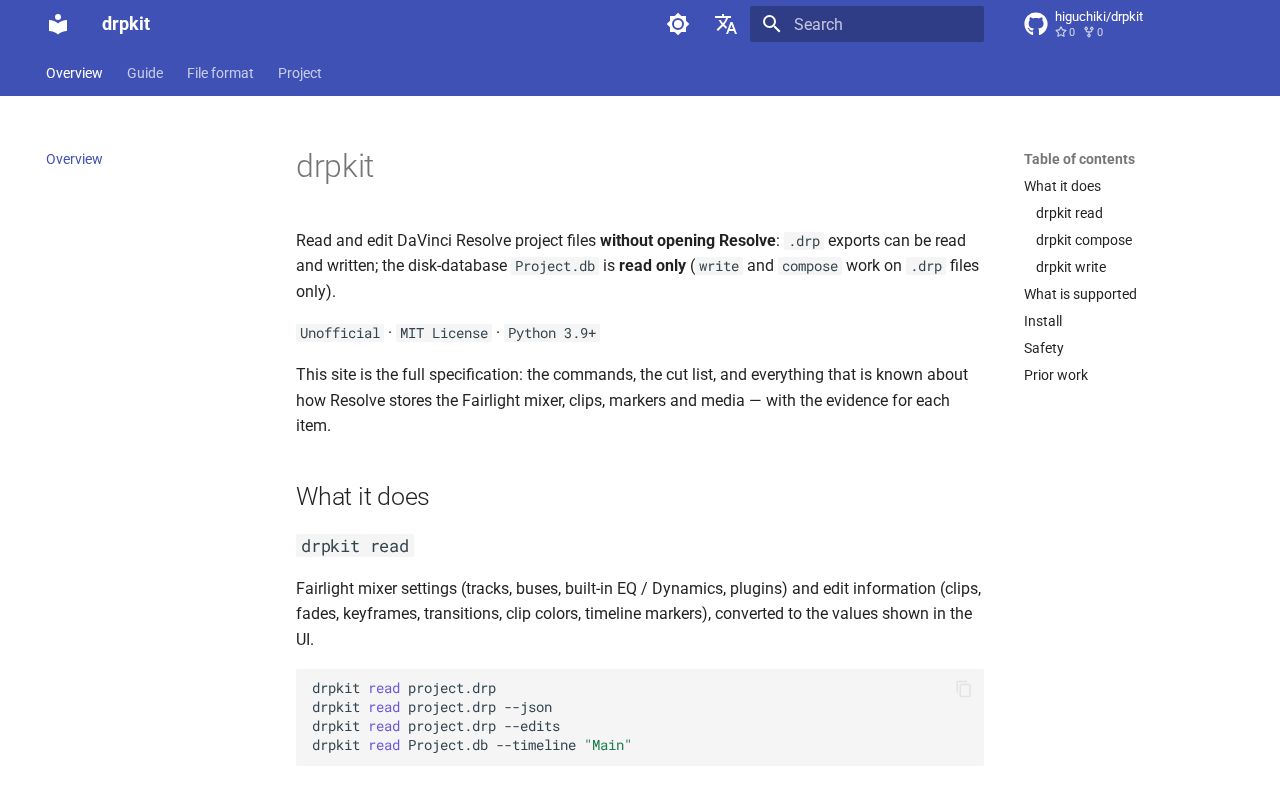
Task: Go to the Safety section
Action: [1044, 348]
